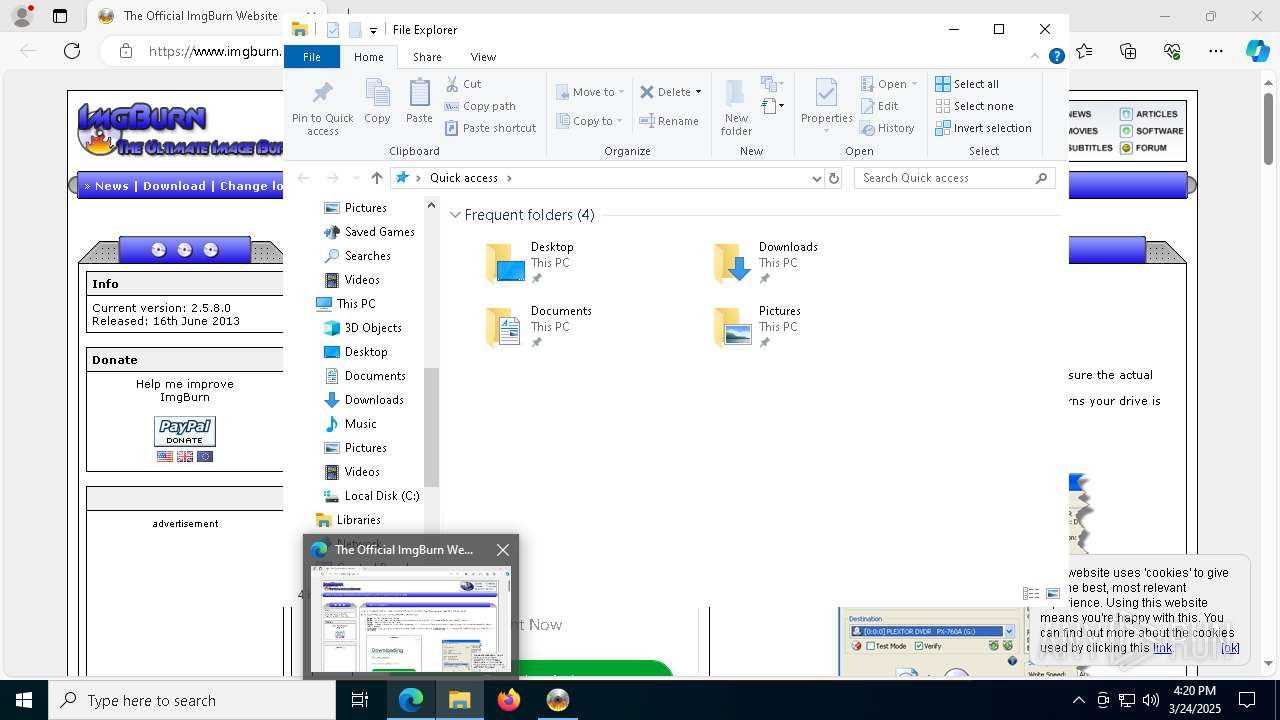Image resolution: width=1280 pixels, height=720 pixels.
Task: Click Invert selection in the ribbon
Action: 983,128
